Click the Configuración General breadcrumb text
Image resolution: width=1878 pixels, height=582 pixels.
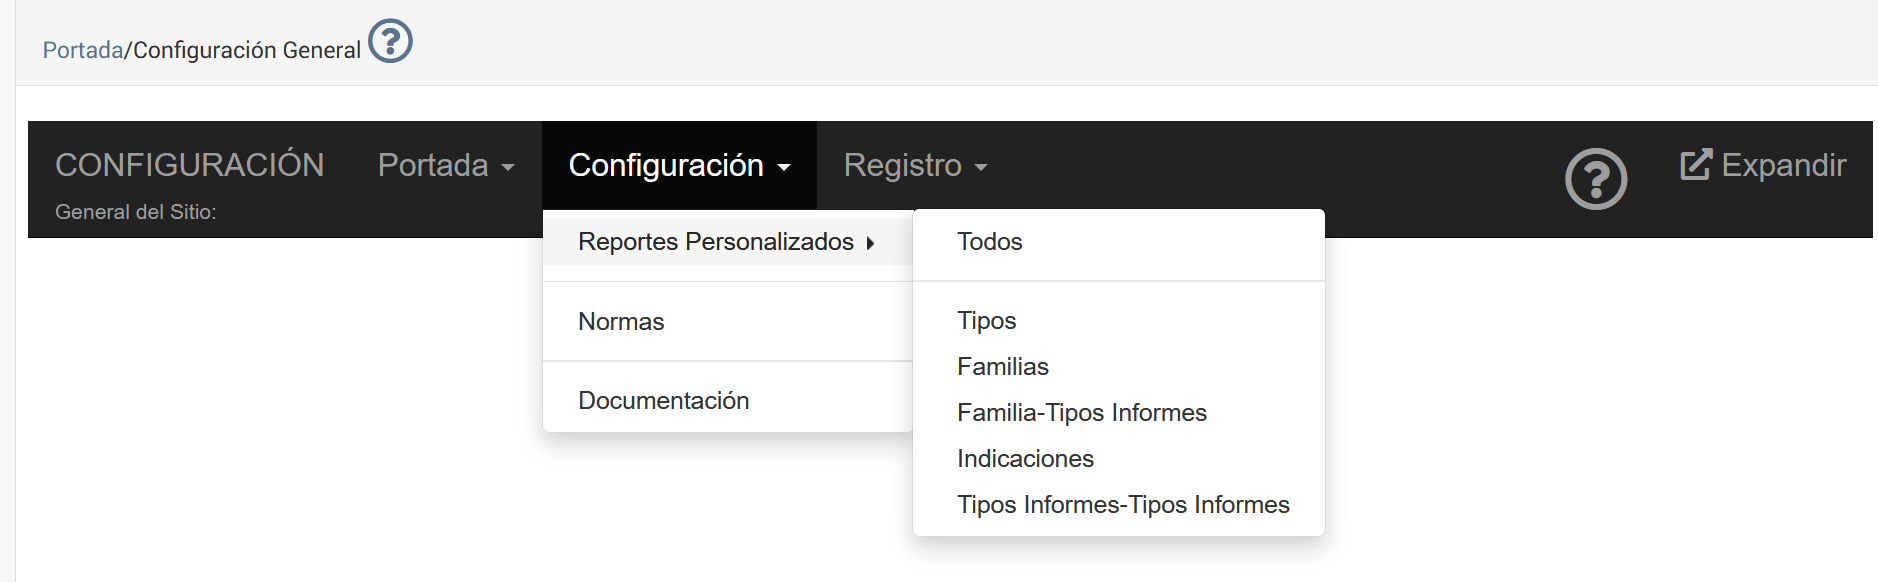[247, 50]
